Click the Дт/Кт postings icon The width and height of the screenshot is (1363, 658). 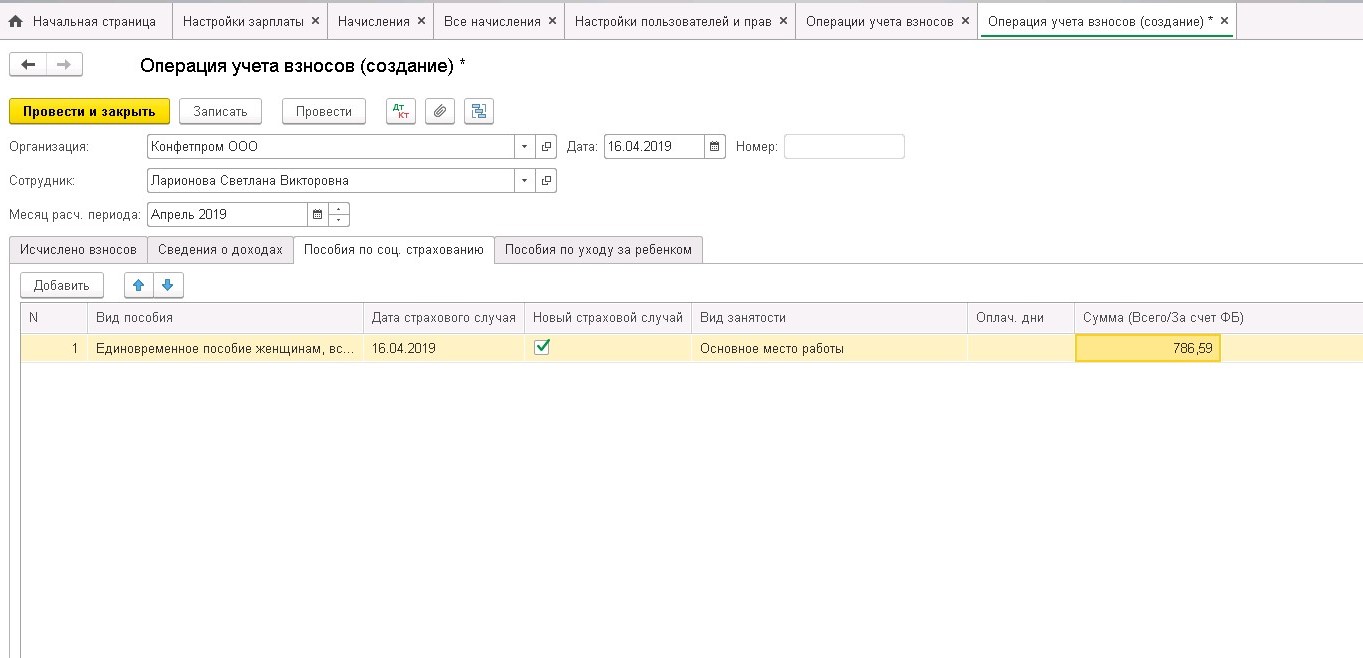401,112
